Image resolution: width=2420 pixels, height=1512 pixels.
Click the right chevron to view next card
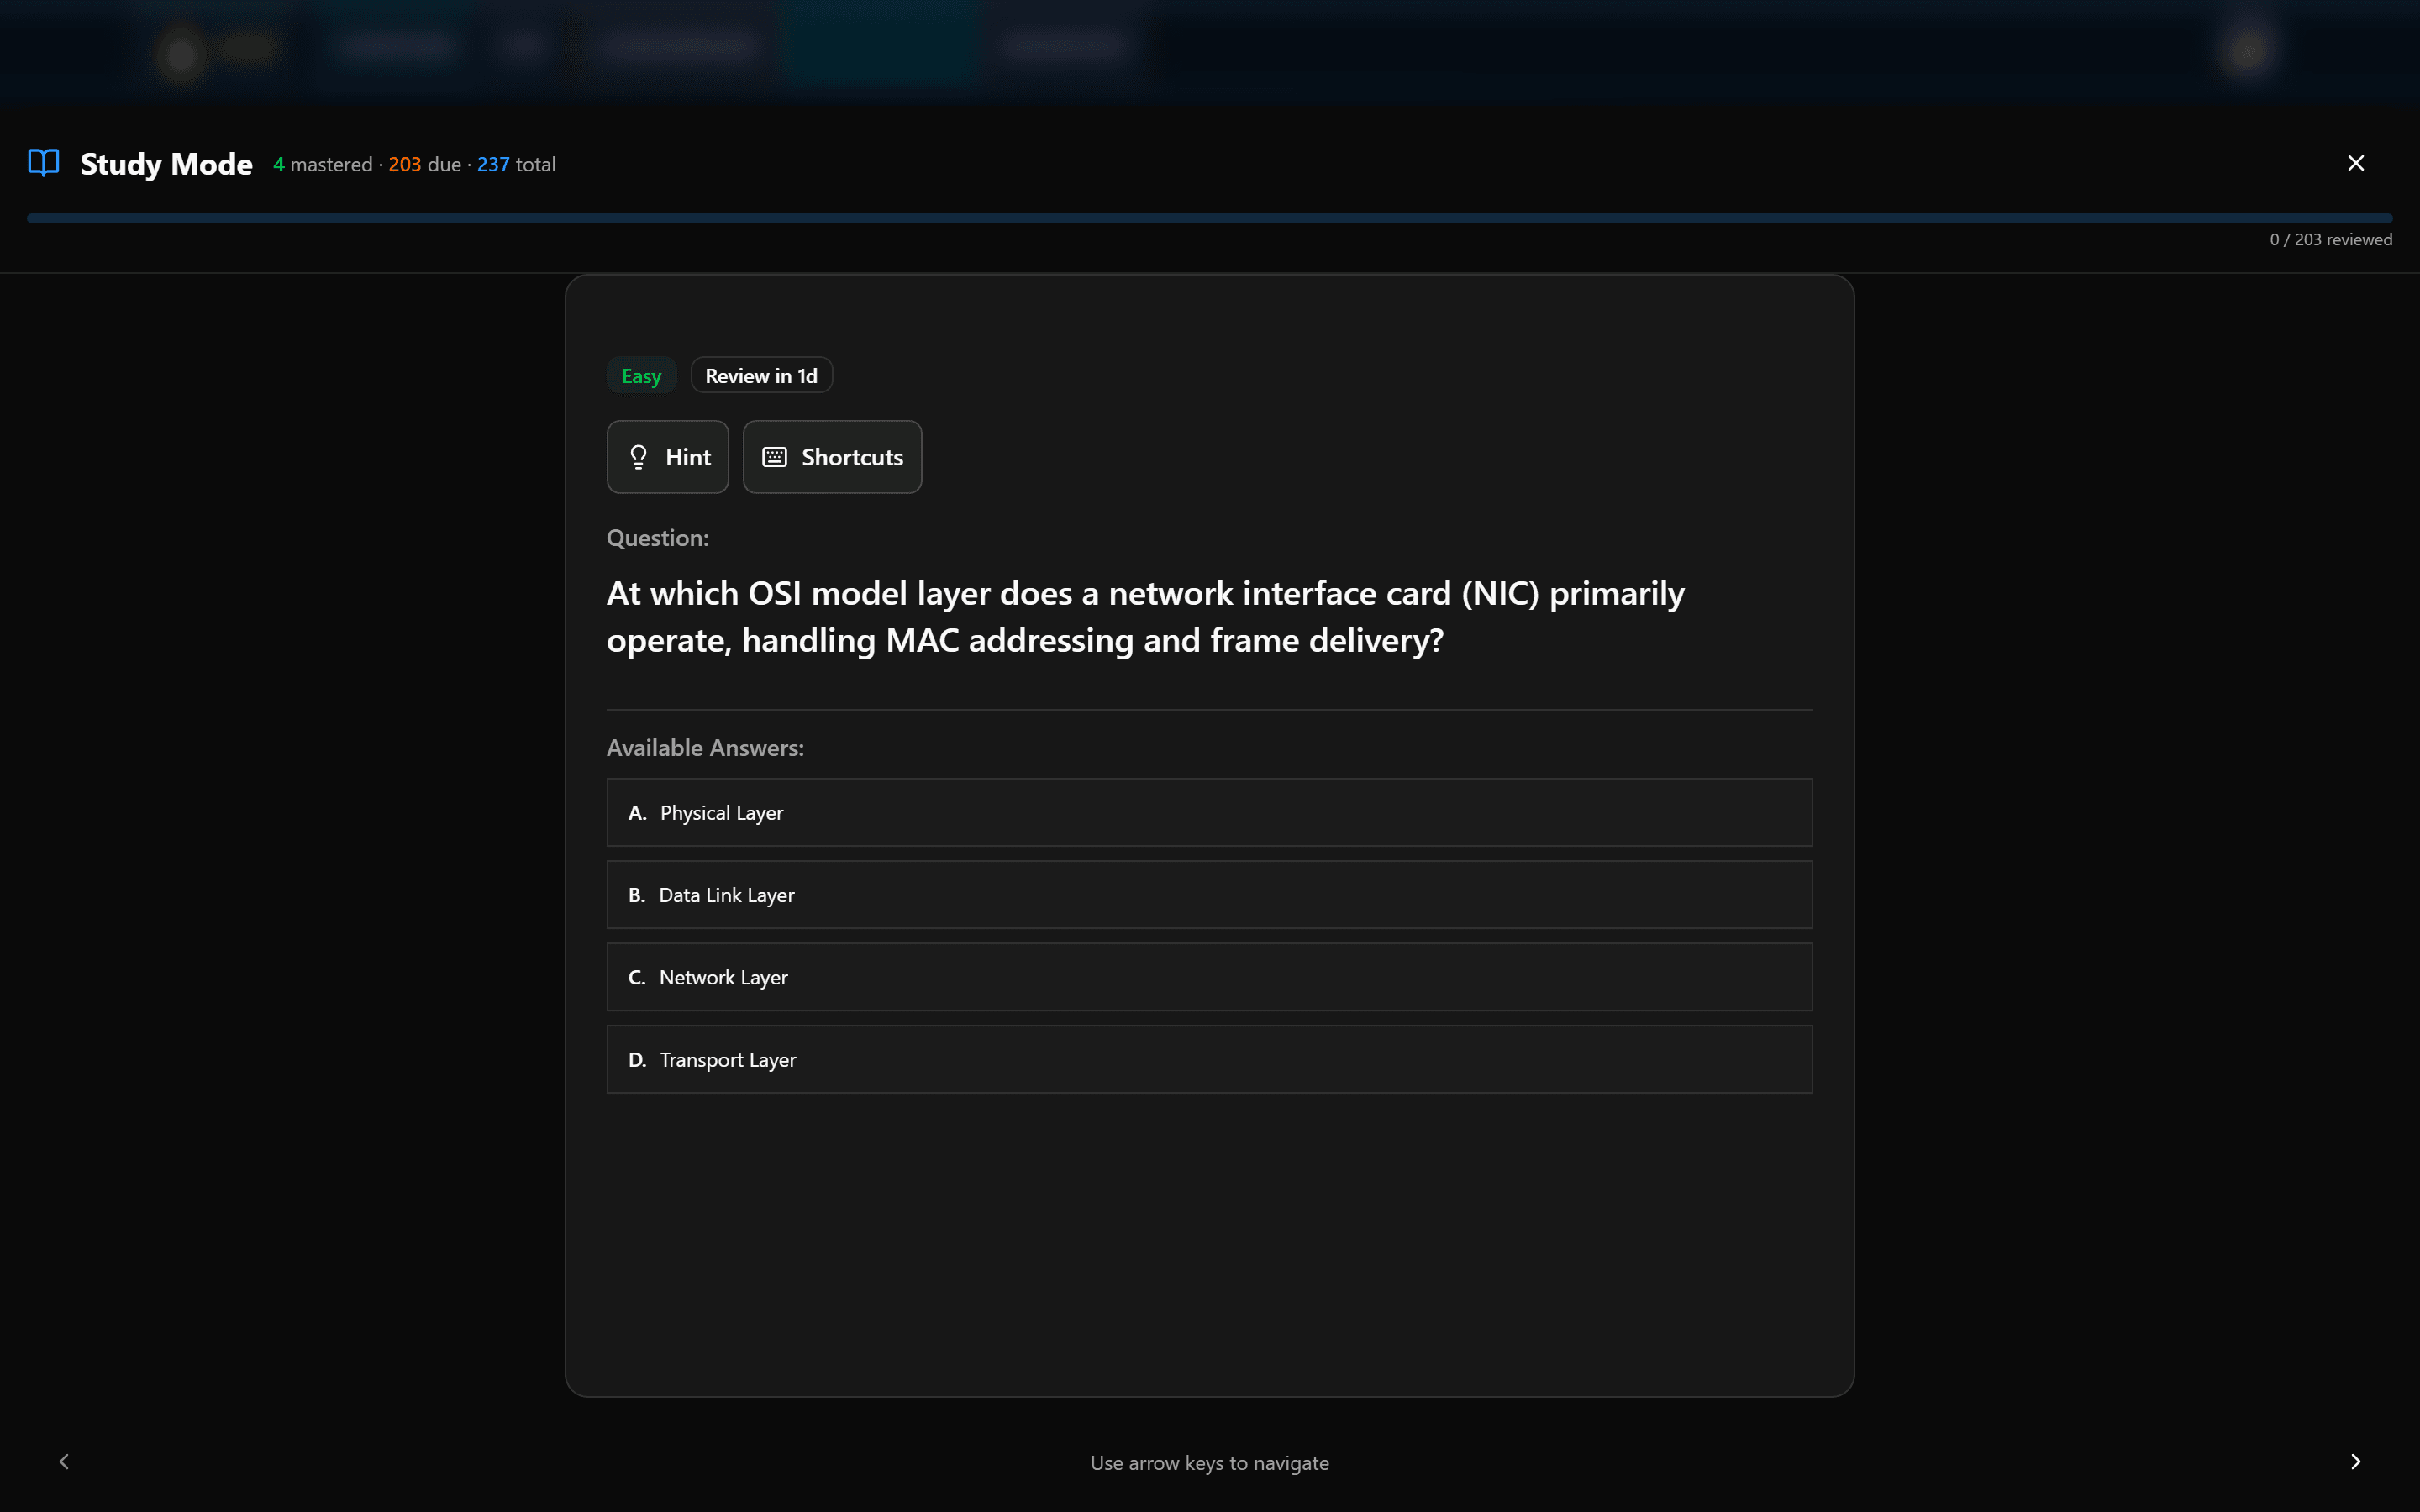[x=2355, y=1461]
